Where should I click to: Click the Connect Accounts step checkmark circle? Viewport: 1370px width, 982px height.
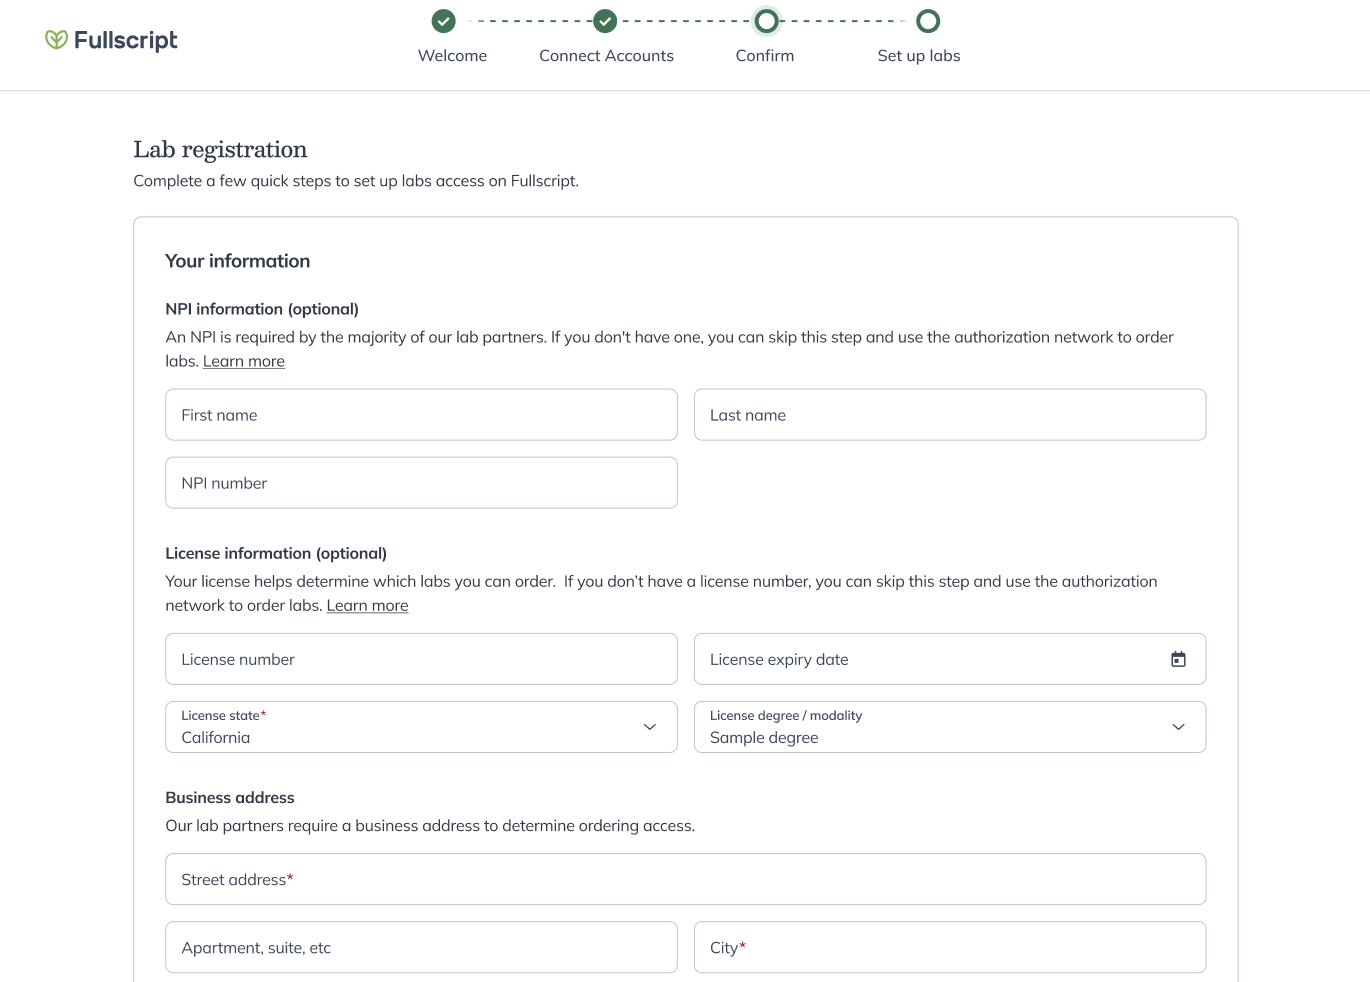(x=605, y=21)
